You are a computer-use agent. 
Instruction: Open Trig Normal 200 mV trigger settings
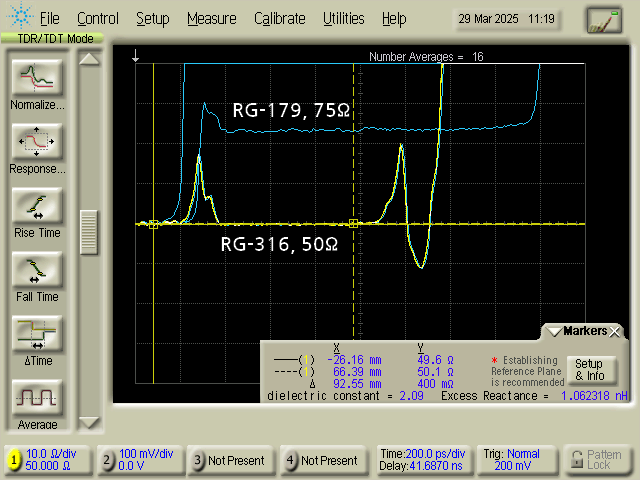coord(517,460)
